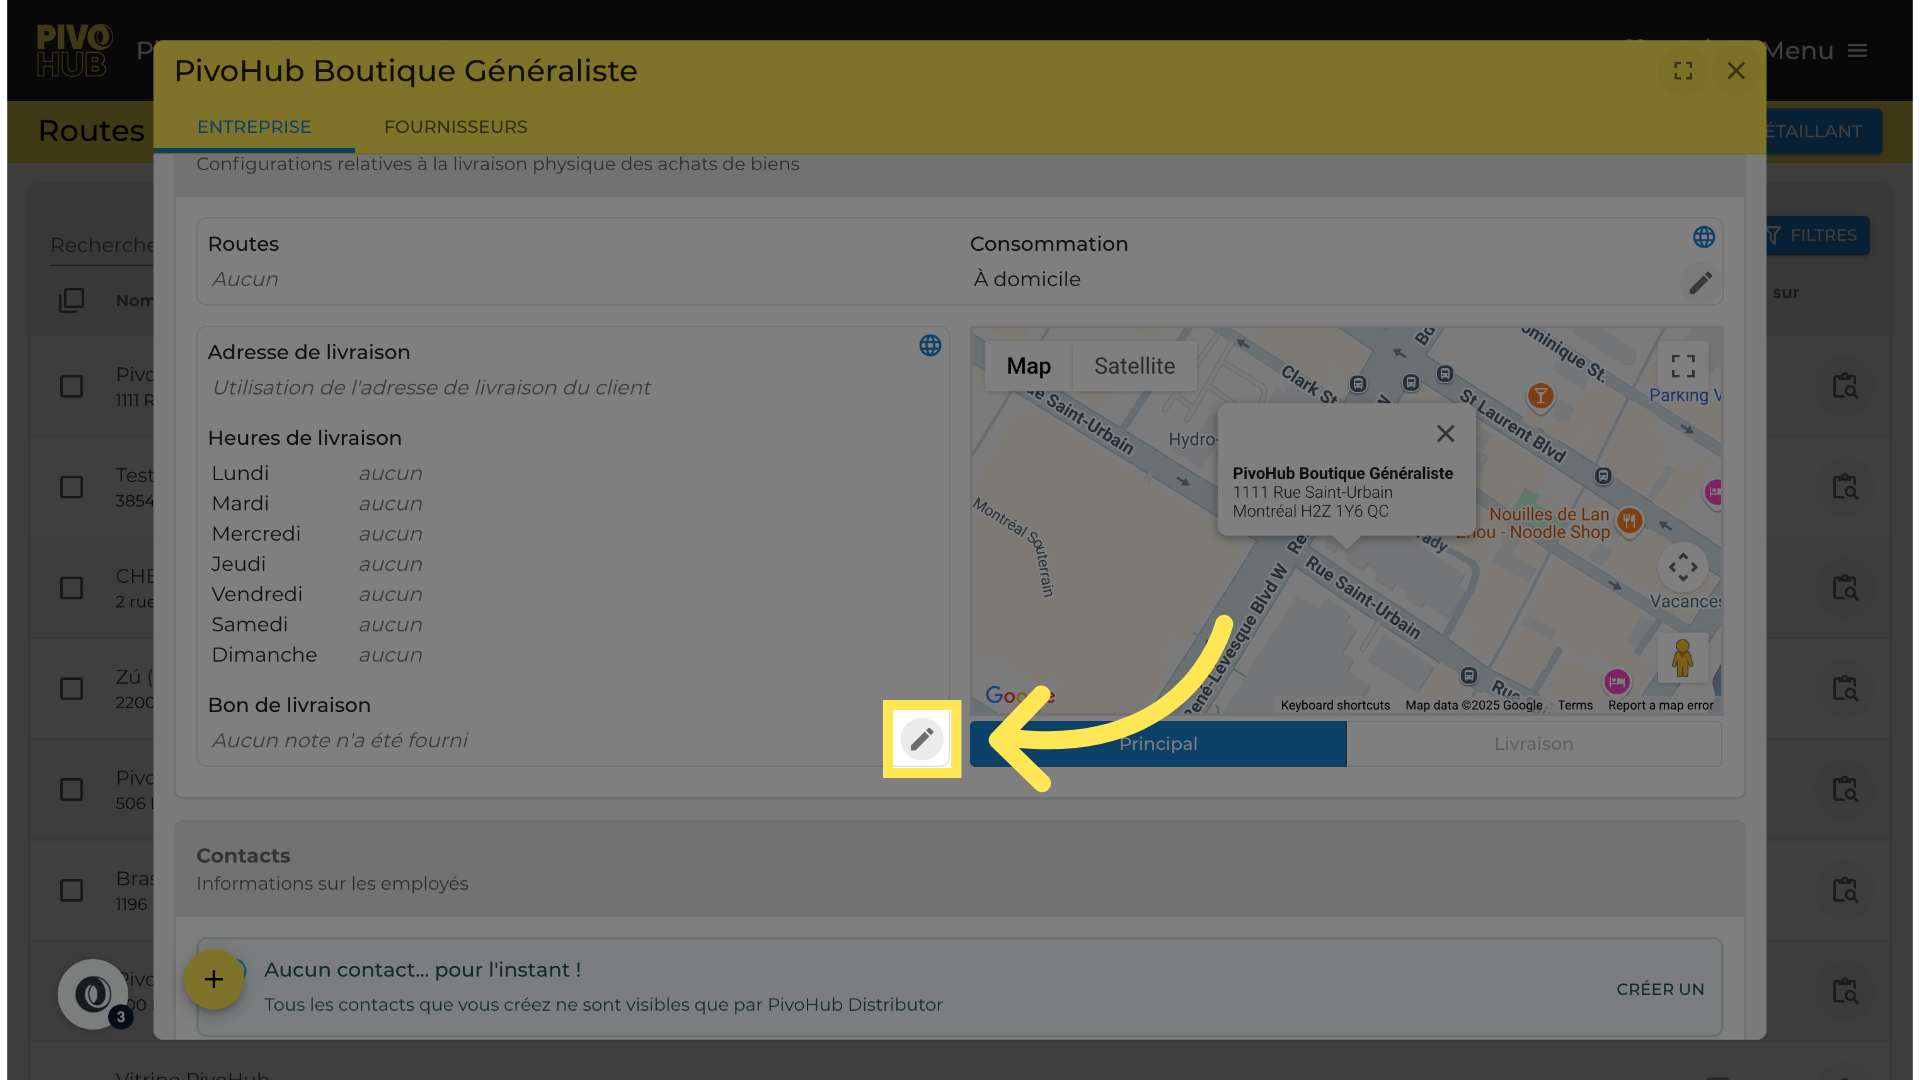Click CRÉER UN contact button
This screenshot has width=1920, height=1080.
pos(1659,989)
